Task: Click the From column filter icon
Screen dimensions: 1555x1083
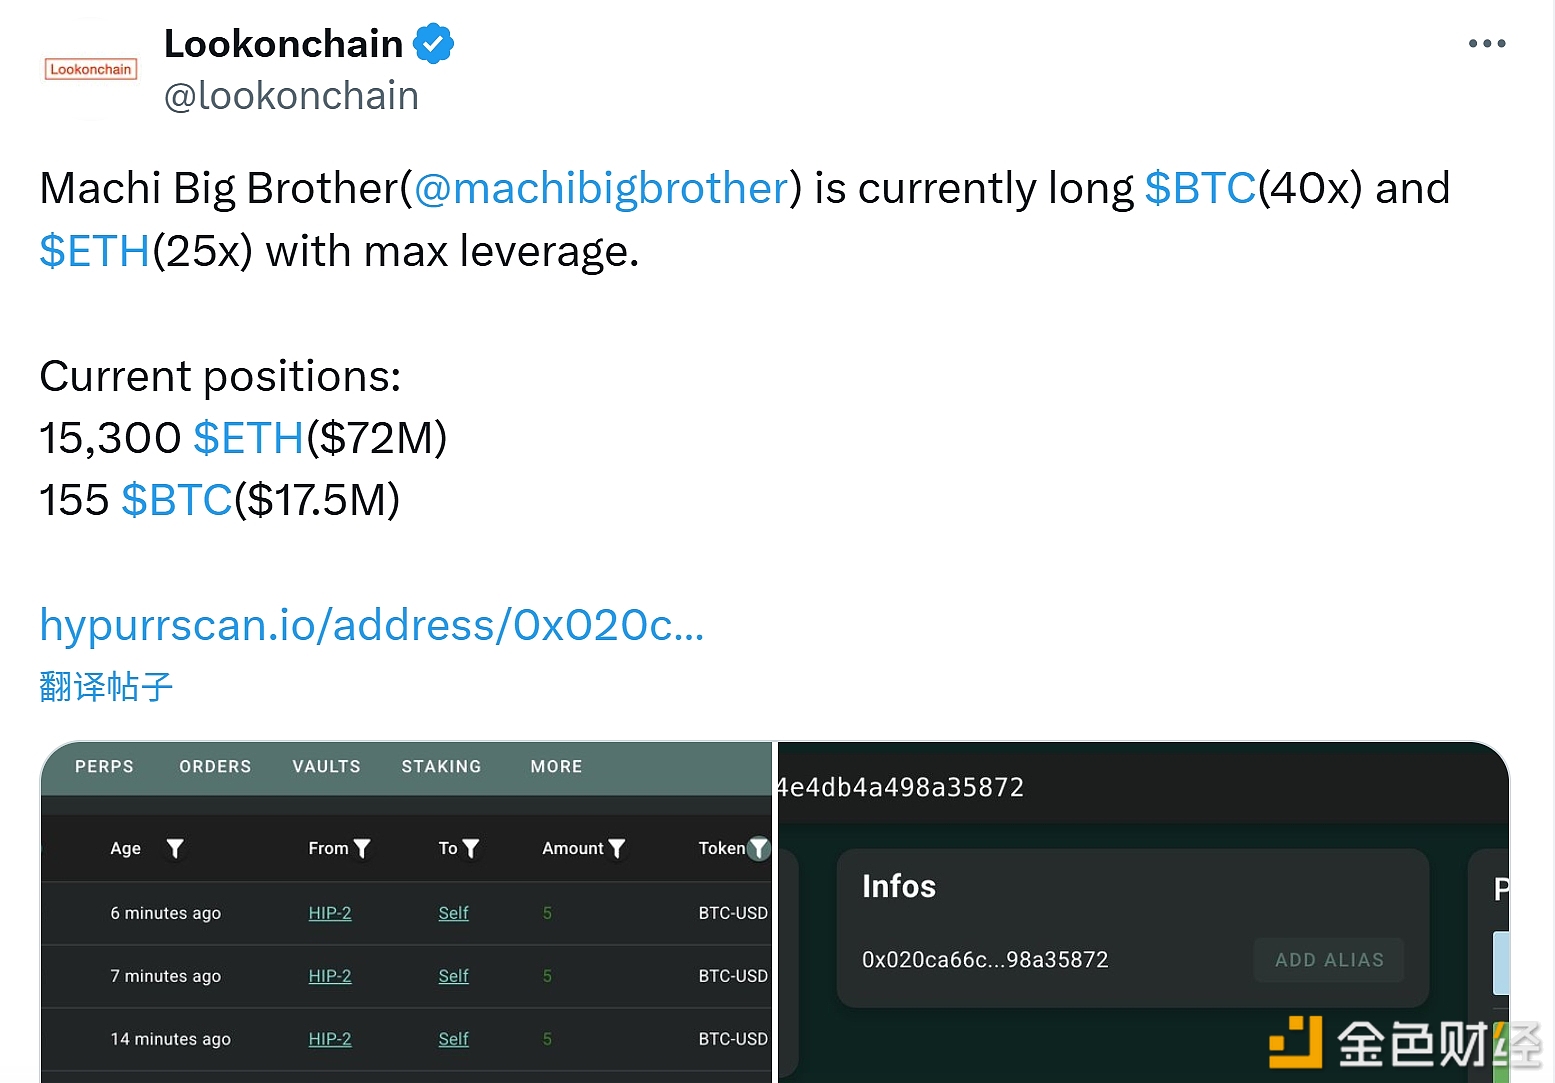Action: [x=362, y=848]
